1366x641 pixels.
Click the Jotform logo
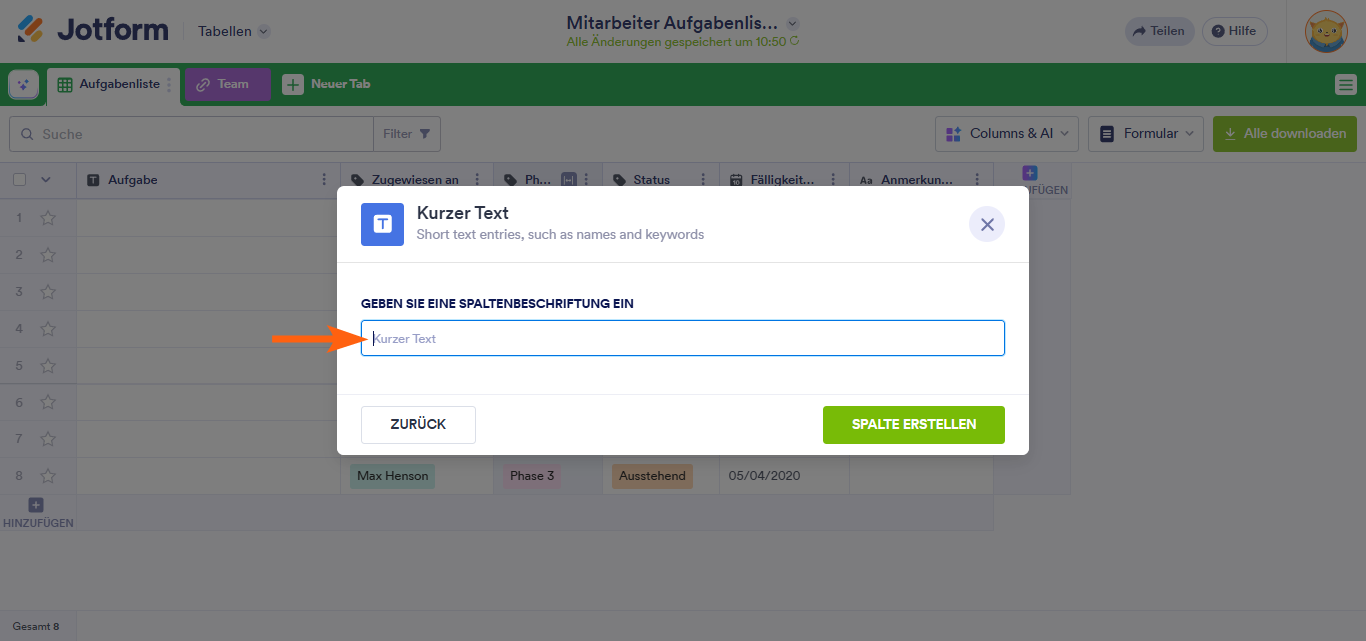[92, 30]
